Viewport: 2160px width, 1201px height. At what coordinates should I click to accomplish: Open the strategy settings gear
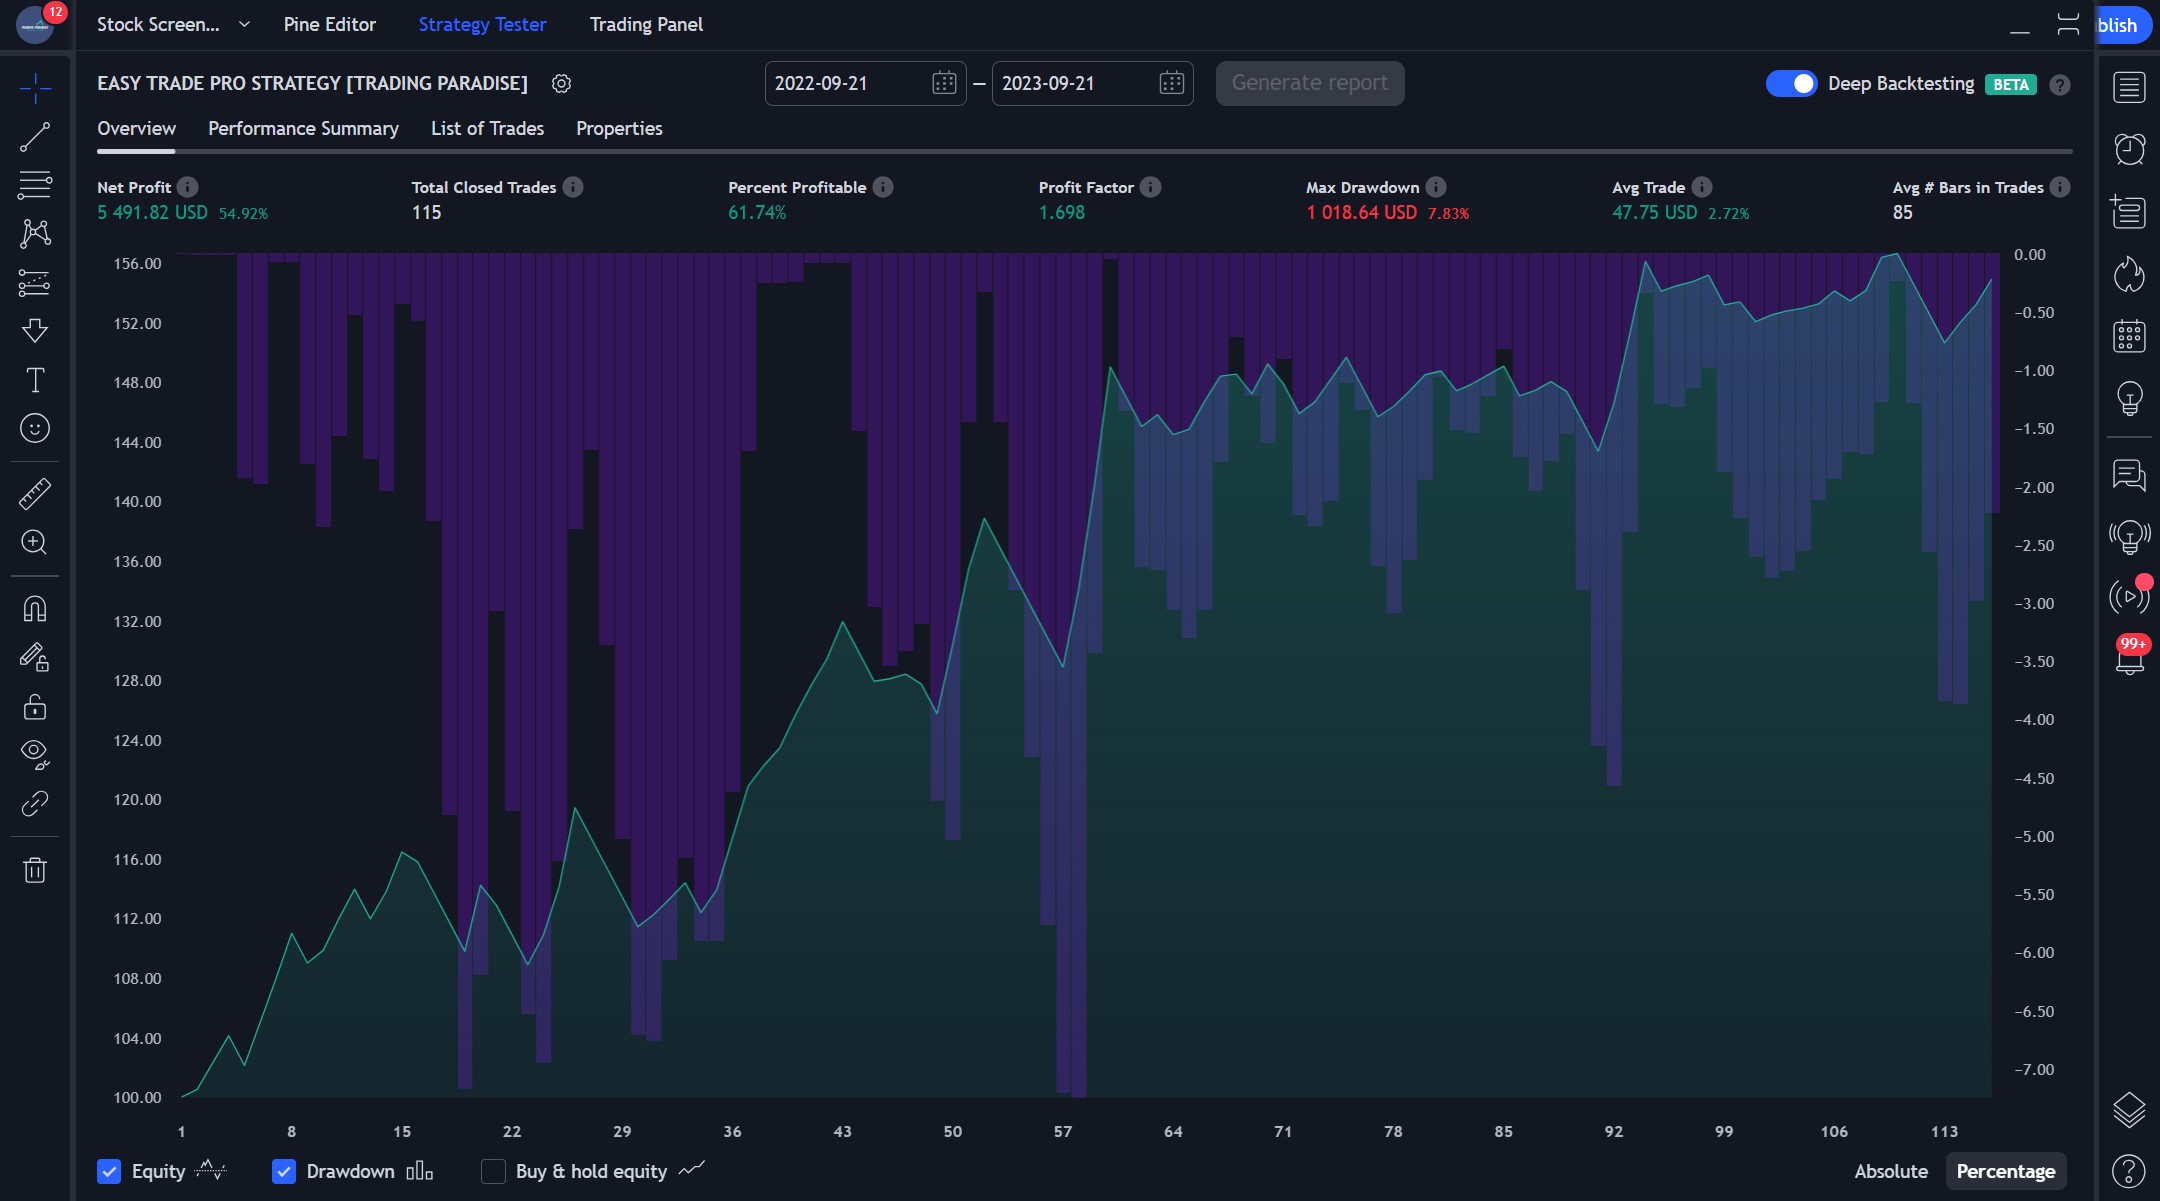(561, 84)
